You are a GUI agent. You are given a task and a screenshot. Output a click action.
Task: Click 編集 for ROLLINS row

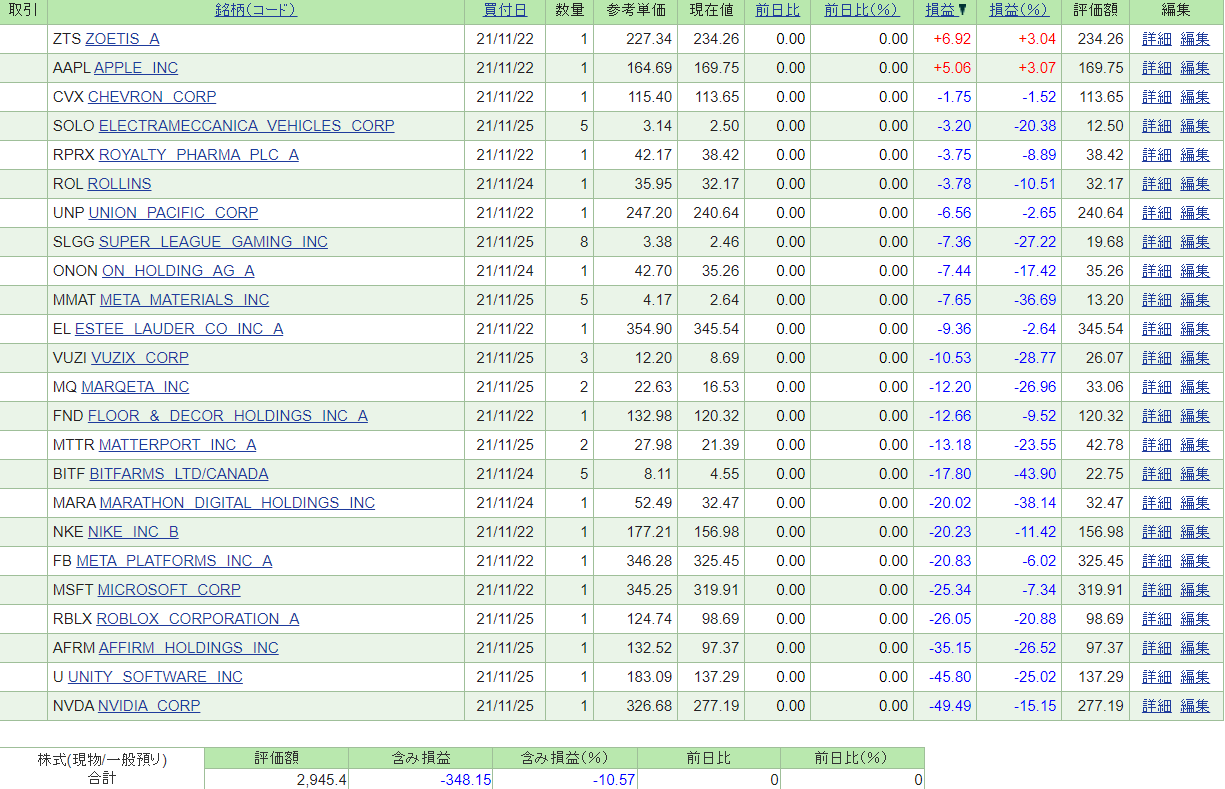pyautogui.click(x=1195, y=184)
